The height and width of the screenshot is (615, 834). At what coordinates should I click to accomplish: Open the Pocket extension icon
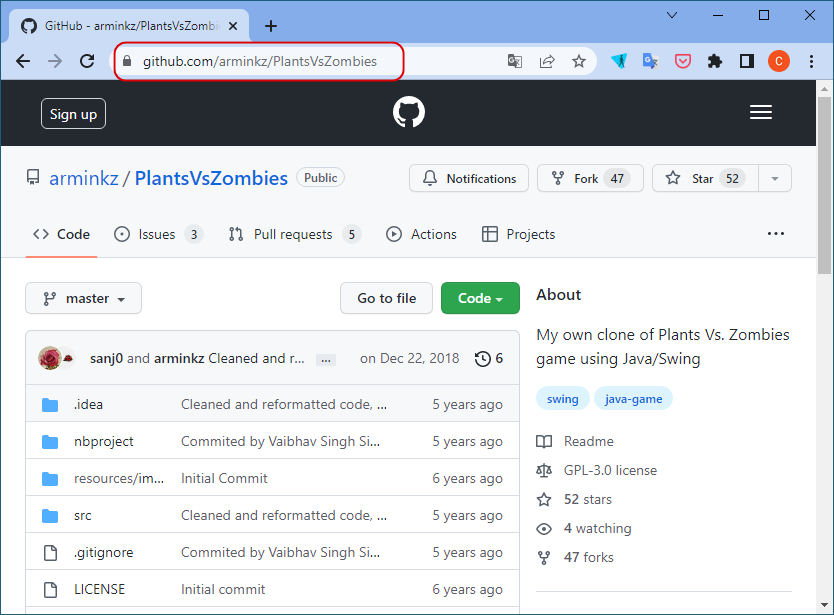(x=682, y=61)
